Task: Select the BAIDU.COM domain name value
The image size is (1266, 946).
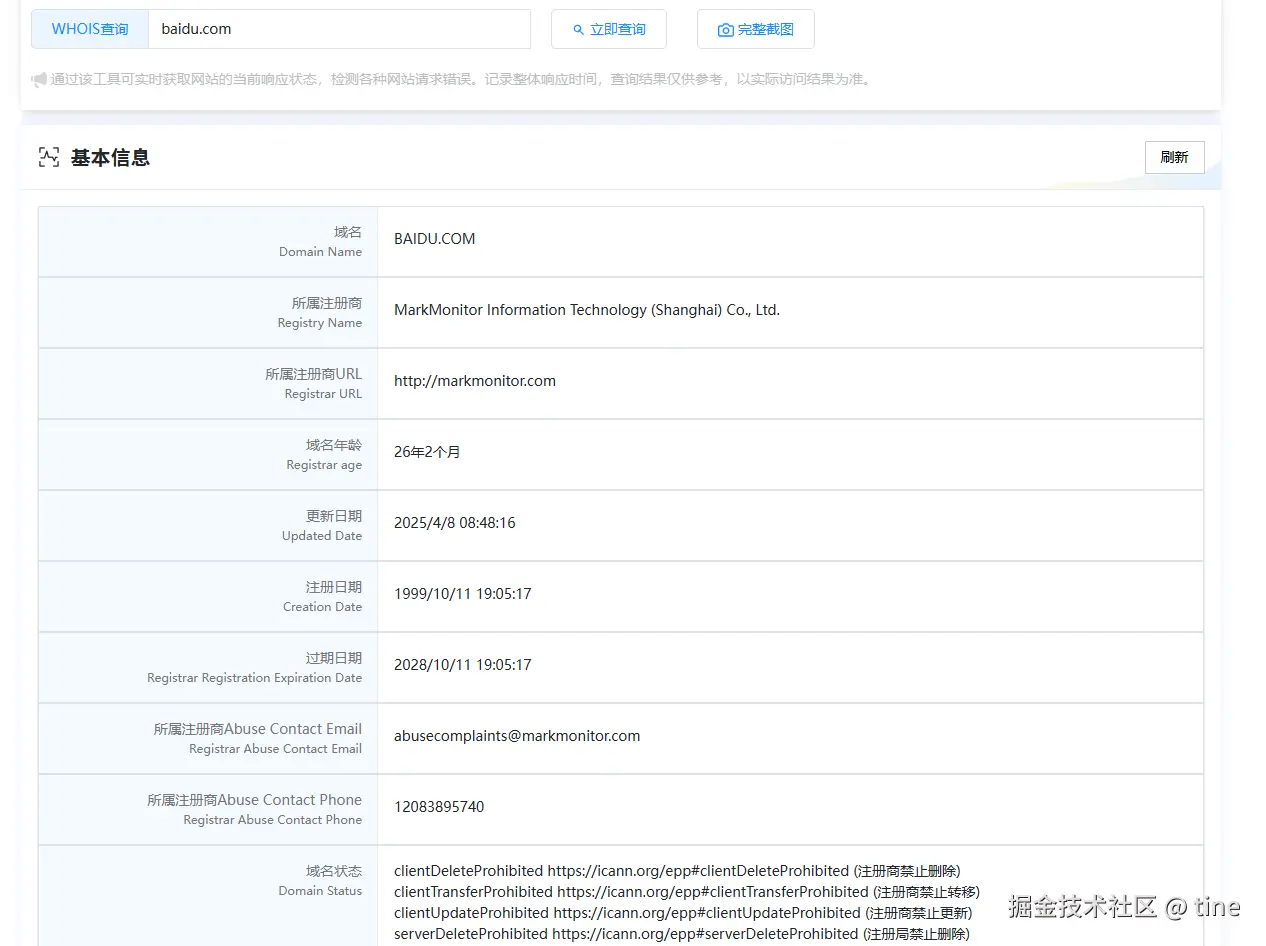Action: point(435,239)
